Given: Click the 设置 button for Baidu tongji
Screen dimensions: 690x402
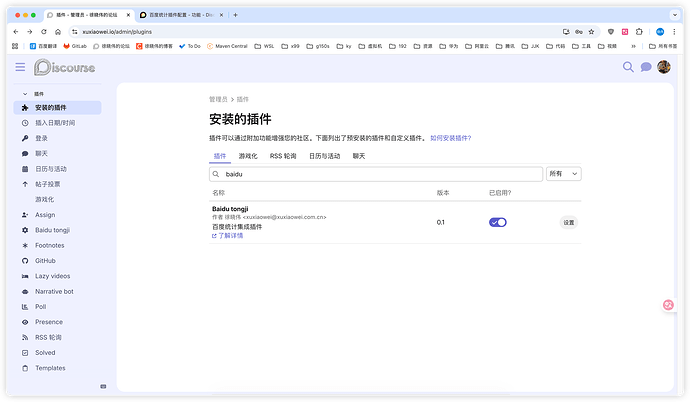Looking at the screenshot, I should click(568, 222).
